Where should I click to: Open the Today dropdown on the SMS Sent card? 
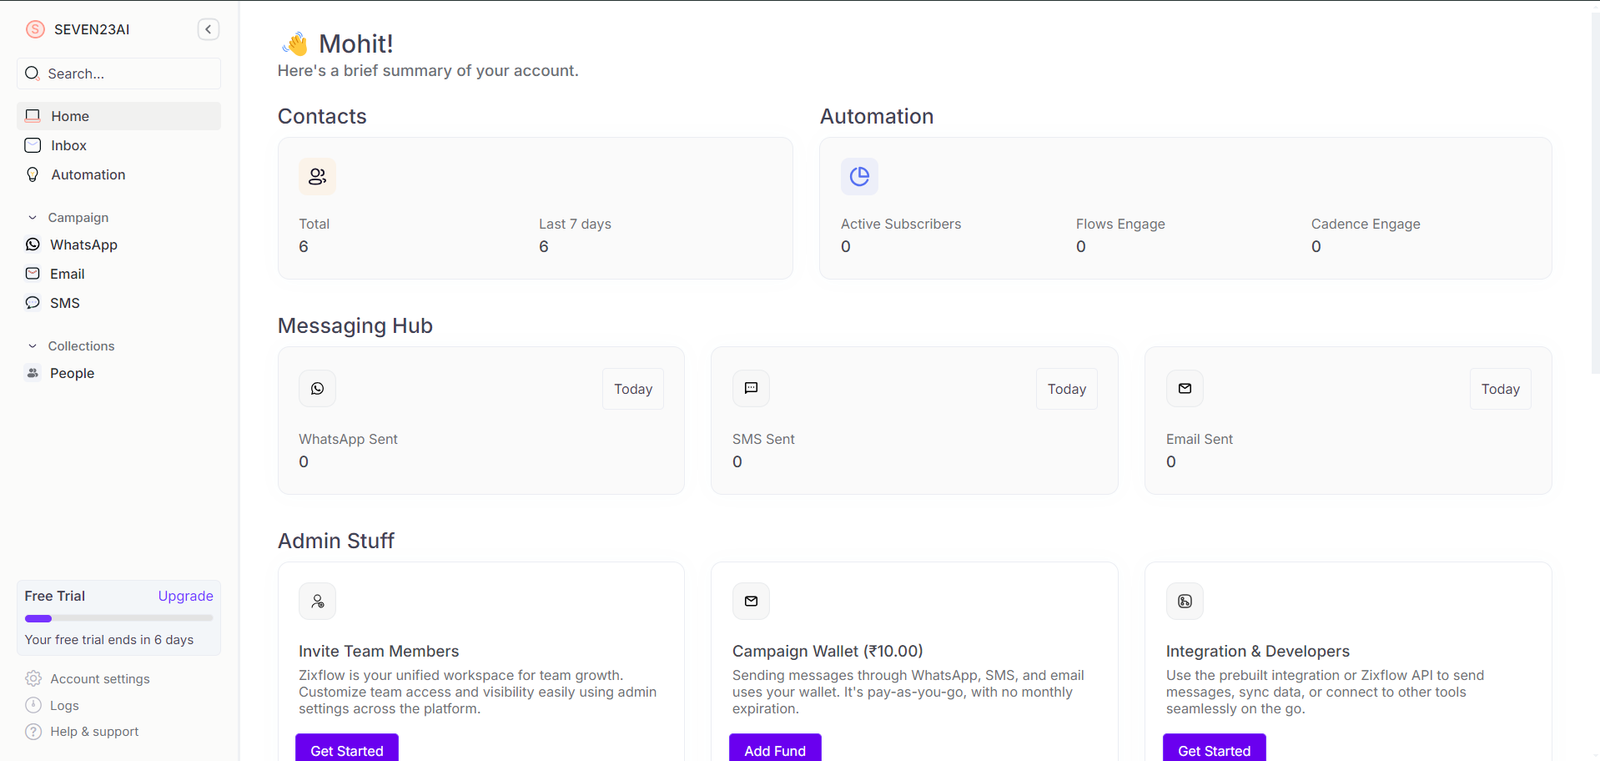[1066, 389]
